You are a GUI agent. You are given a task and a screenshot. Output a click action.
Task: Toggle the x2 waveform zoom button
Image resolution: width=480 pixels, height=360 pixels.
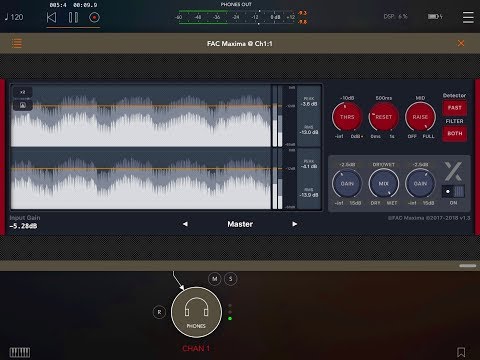[x=23, y=92]
